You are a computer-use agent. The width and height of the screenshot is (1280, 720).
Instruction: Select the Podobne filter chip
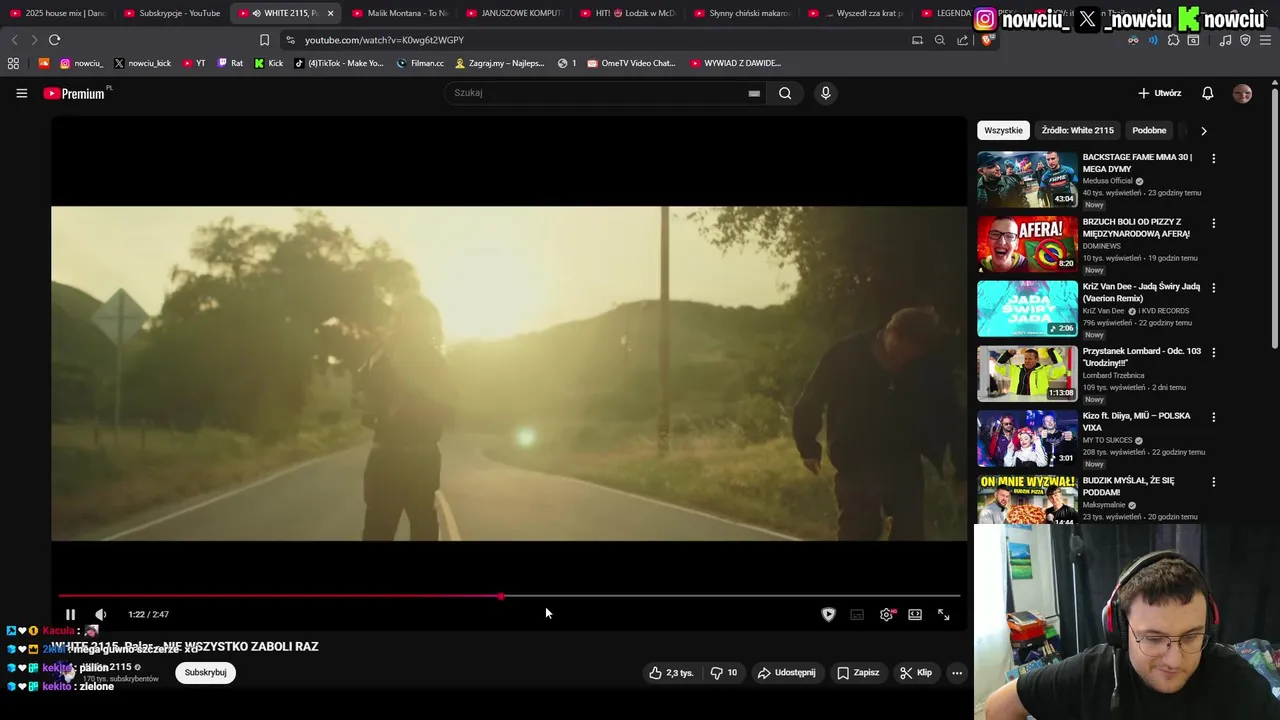[x=1149, y=130]
